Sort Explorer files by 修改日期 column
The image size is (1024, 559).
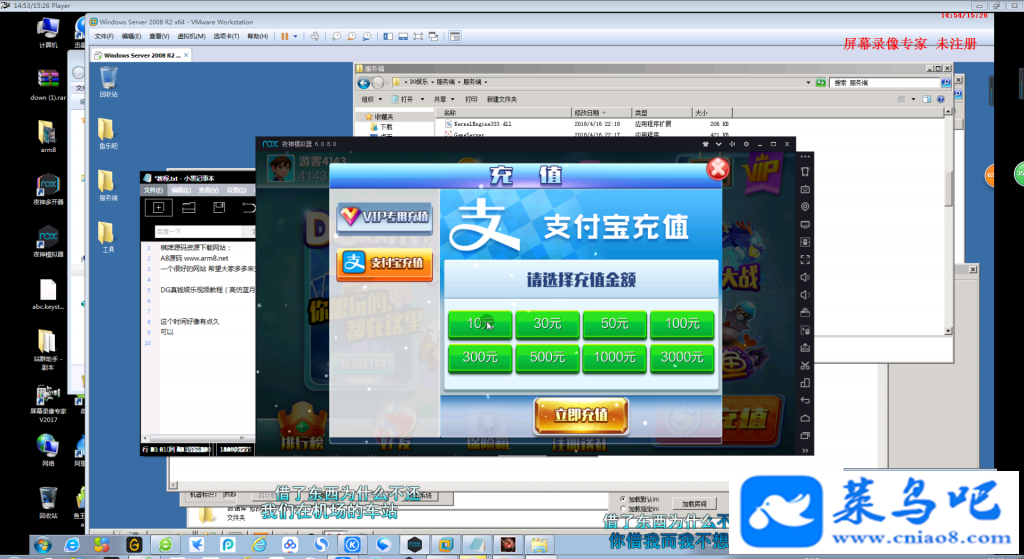tap(601, 112)
